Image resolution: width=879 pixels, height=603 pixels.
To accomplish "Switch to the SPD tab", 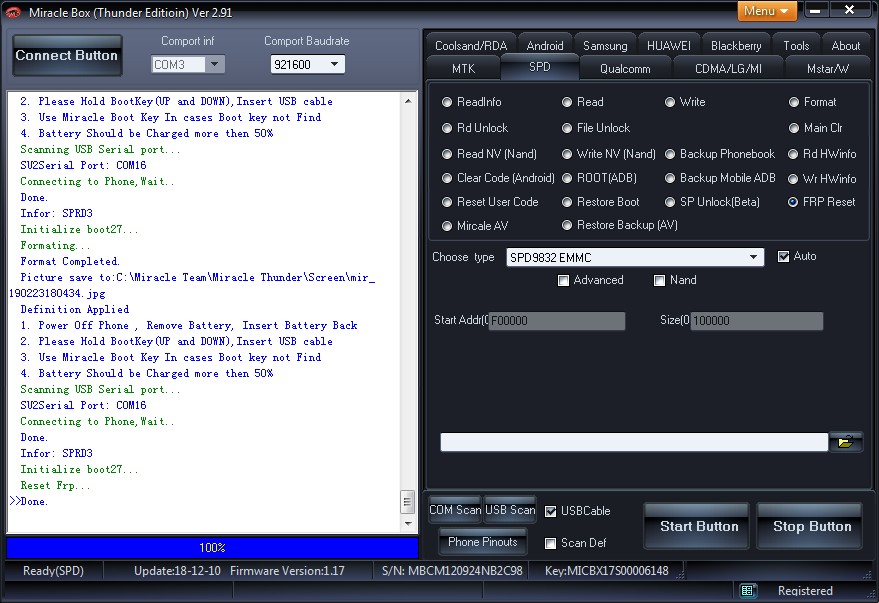I will coord(539,66).
